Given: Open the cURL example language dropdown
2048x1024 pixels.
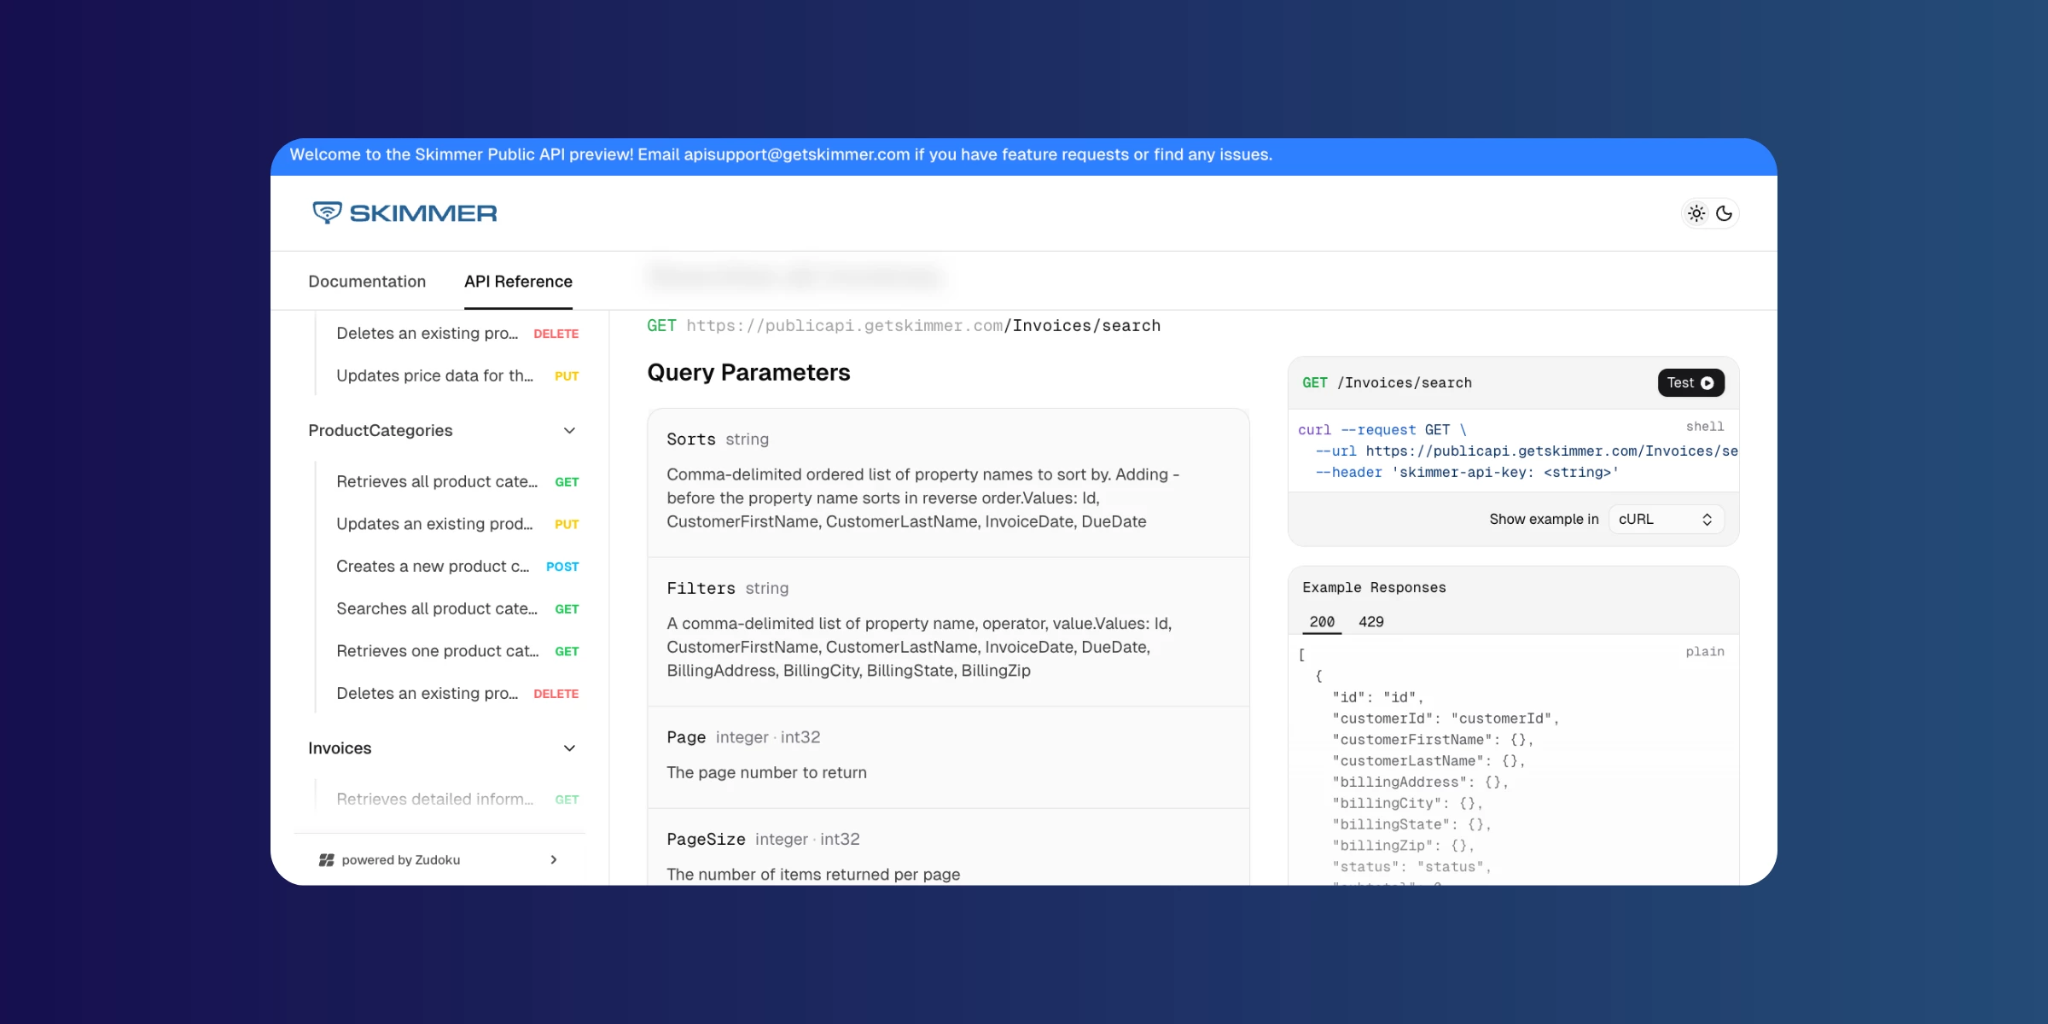Looking at the screenshot, I should (1666, 519).
